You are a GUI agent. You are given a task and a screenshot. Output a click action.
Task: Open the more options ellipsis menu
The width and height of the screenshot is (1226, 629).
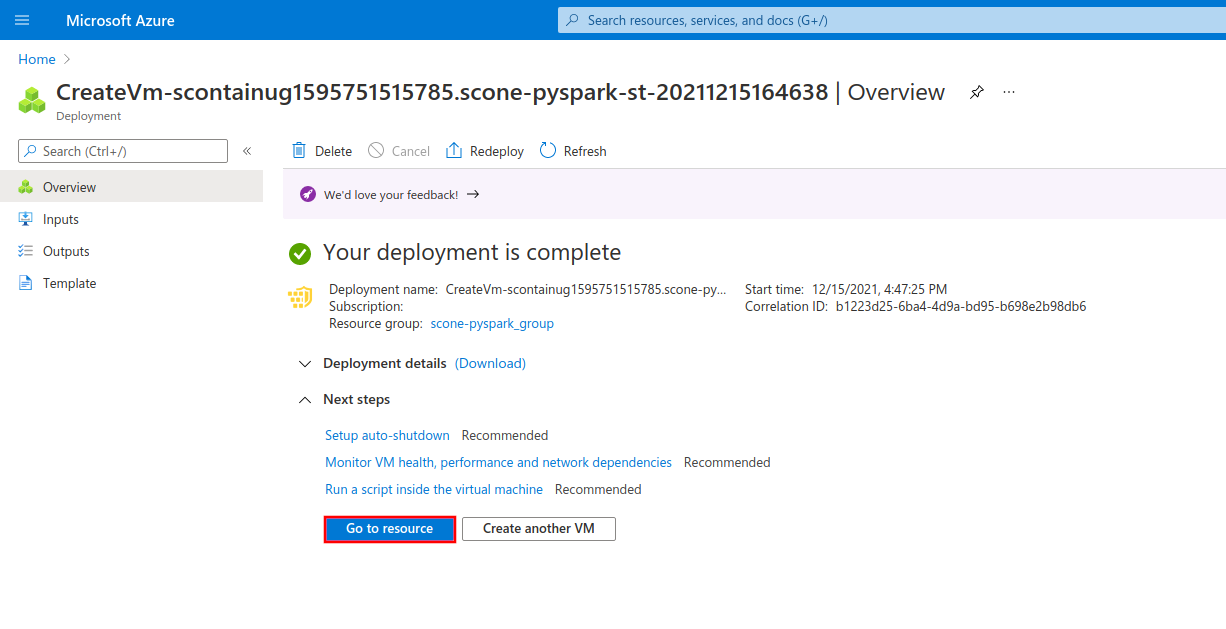pos(1008,91)
